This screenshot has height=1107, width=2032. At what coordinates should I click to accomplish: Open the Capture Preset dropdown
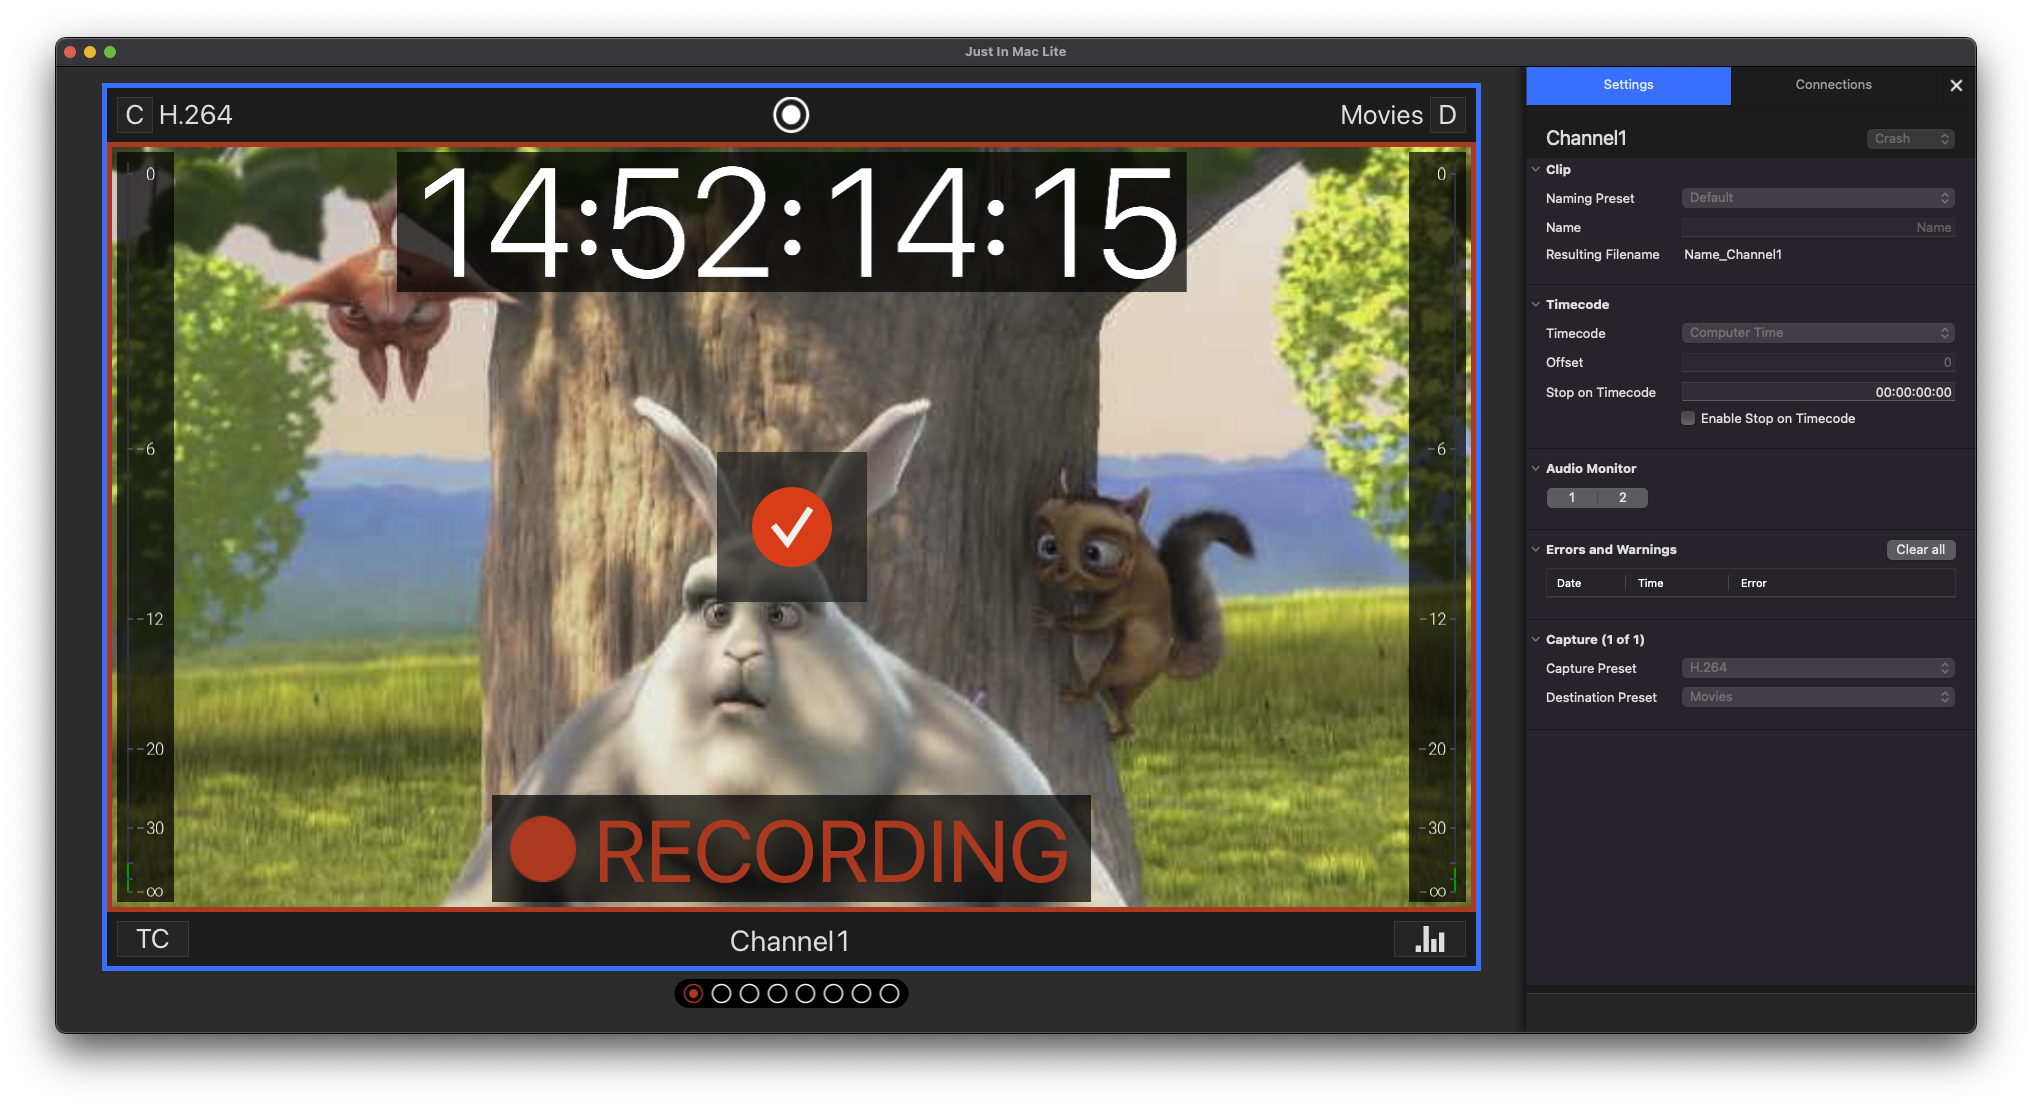click(1818, 668)
